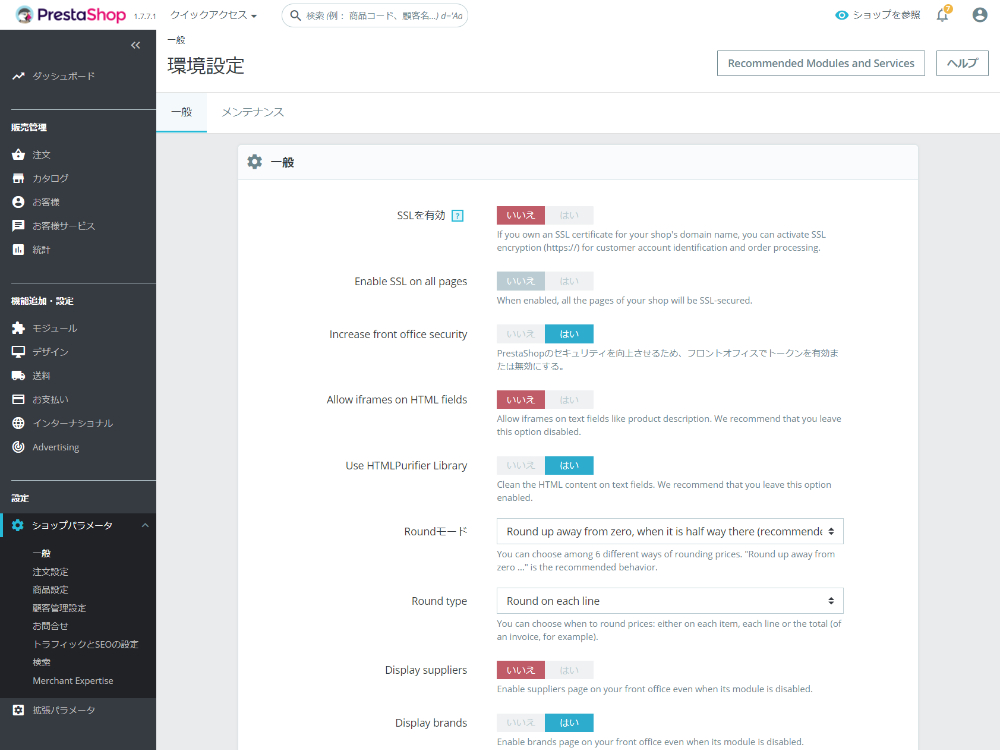Open Design (デザイン) monitor icon
This screenshot has height=750, width=1000.
[x=18, y=352]
